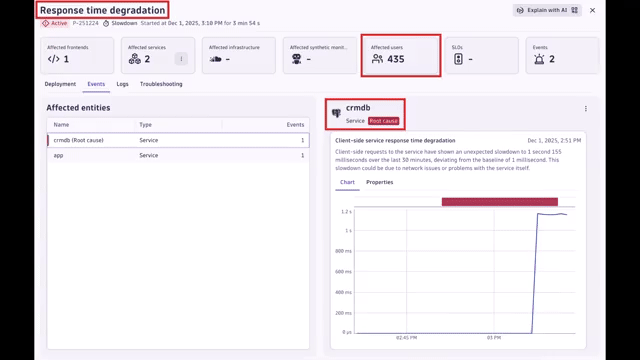Open the Events 2 summary card

click(x=562, y=55)
